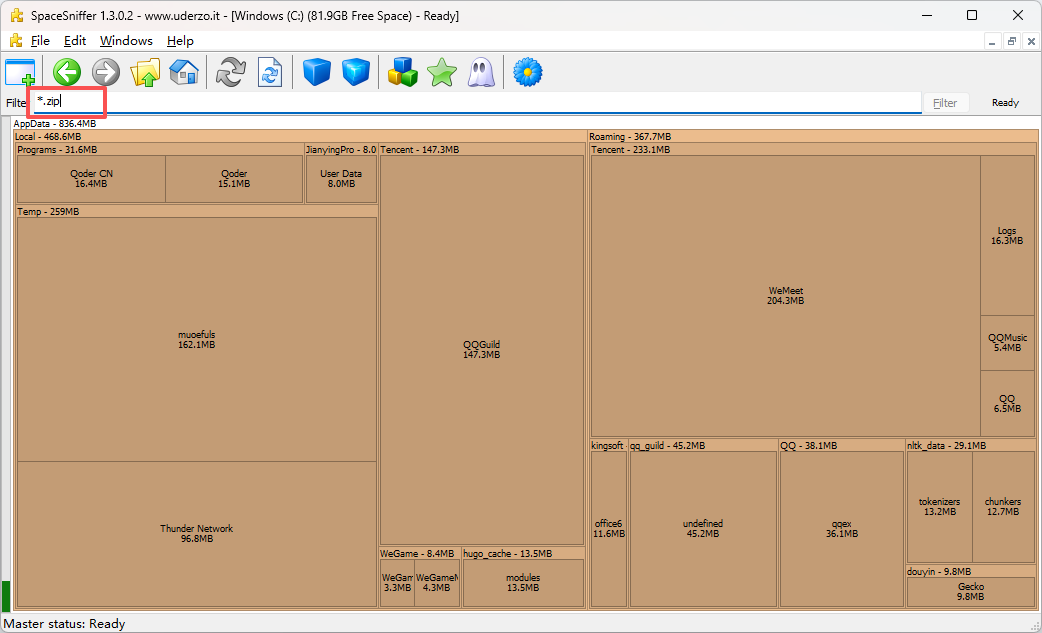Viewport: 1042px width, 633px height.
Task: Click into the filter field containing *.zip
Action: point(478,102)
